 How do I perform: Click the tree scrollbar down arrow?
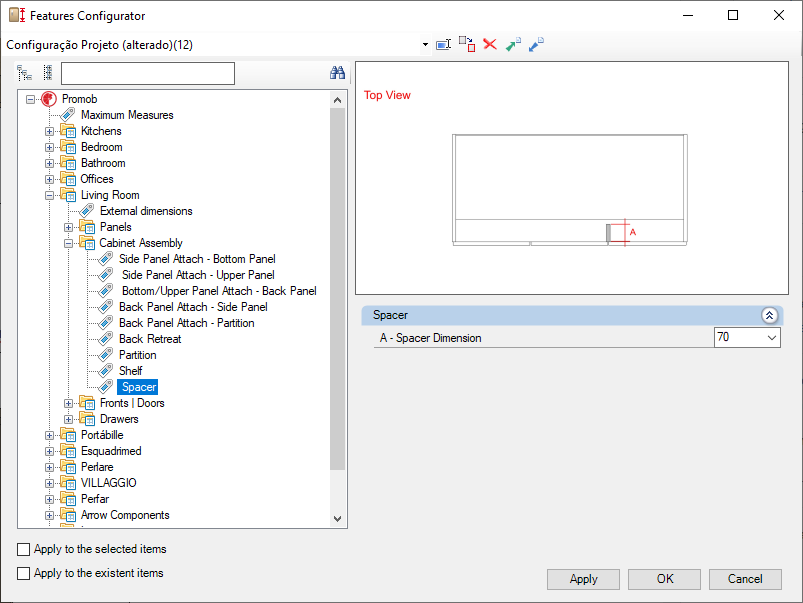pyautogui.click(x=337, y=518)
